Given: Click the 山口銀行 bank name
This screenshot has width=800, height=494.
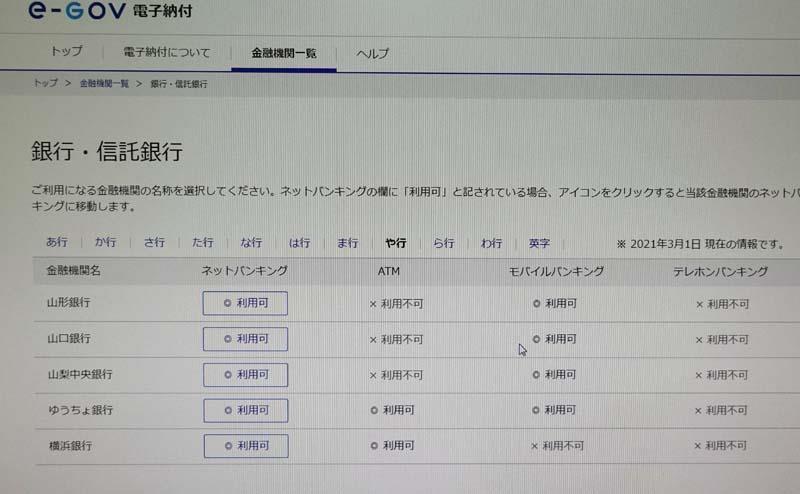Looking at the screenshot, I should click(69, 338).
